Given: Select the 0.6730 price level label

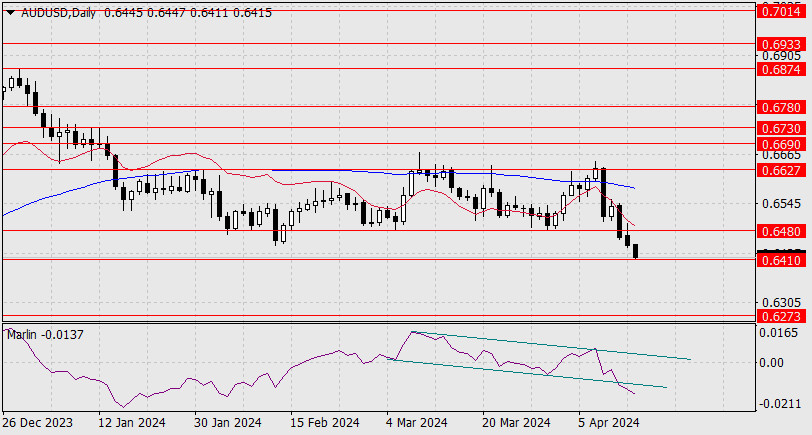Looking at the screenshot, I should [x=781, y=129].
